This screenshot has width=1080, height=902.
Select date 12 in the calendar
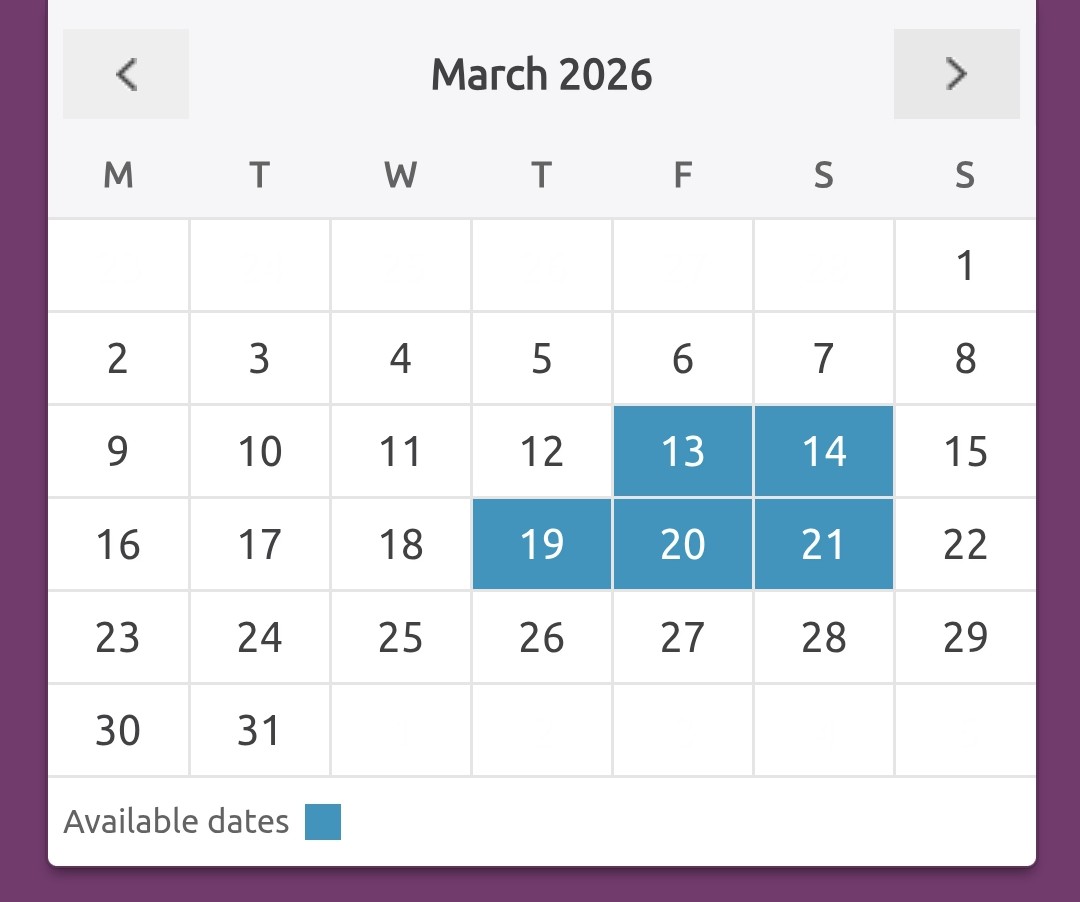click(542, 451)
